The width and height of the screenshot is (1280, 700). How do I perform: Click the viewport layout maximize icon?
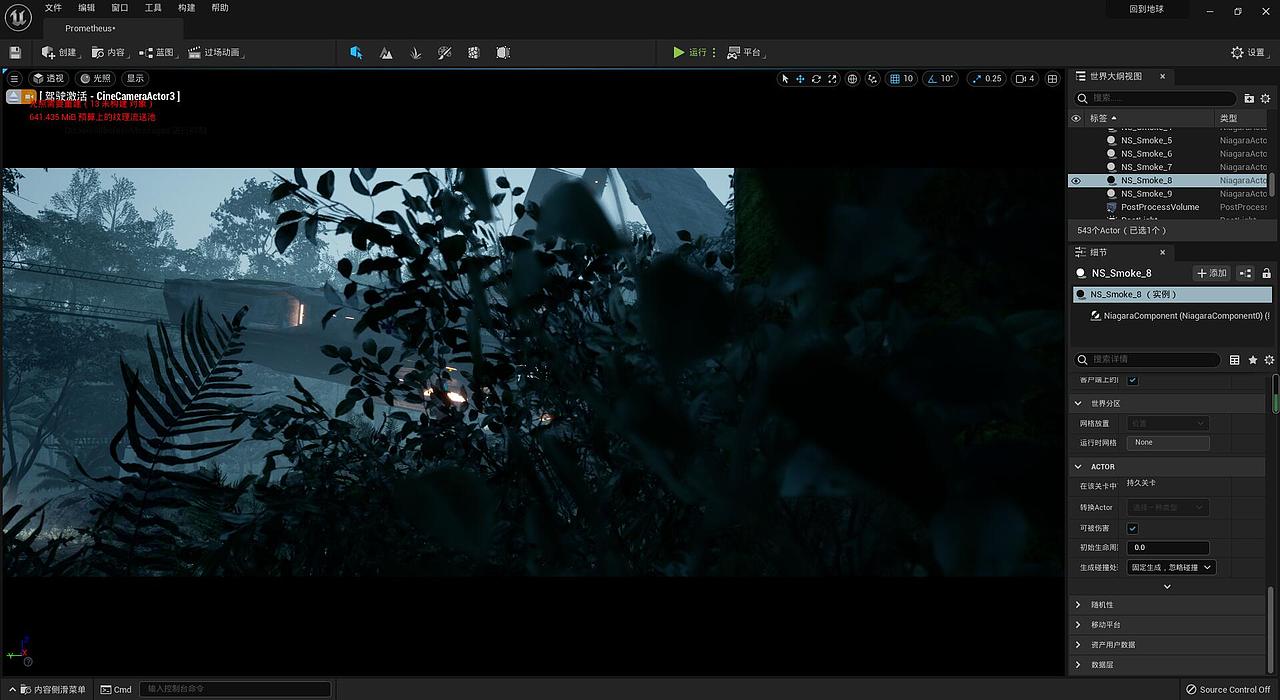(1052, 79)
